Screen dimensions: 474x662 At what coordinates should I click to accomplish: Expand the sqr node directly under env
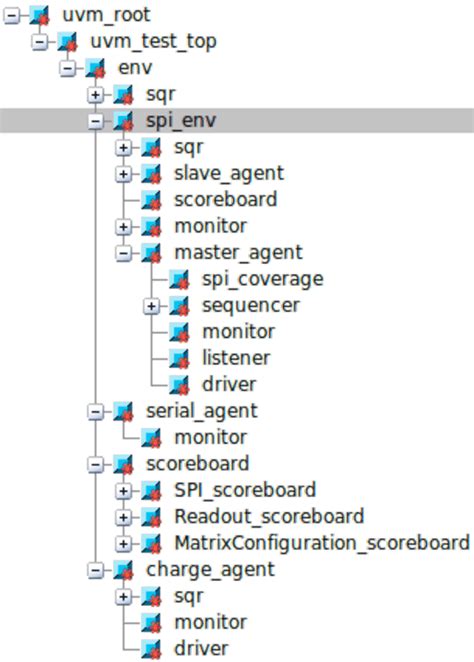[x=95, y=95]
